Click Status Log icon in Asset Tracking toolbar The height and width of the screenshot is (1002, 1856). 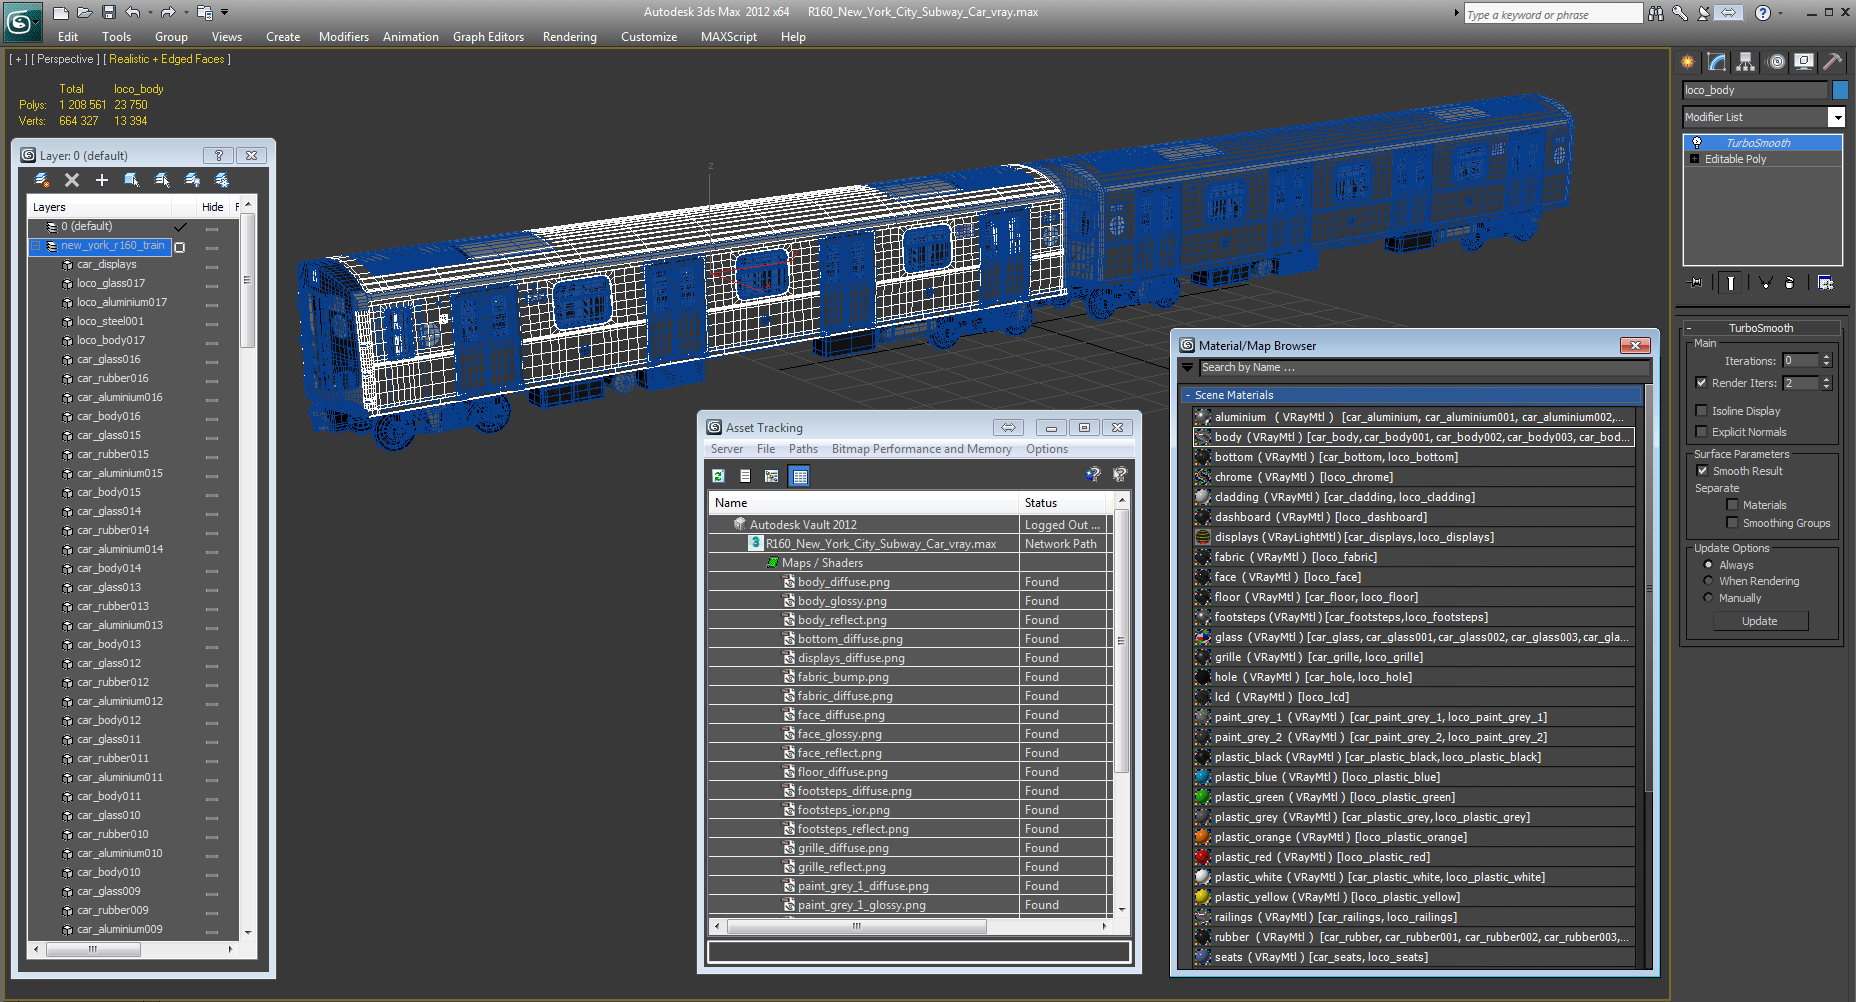tap(745, 476)
